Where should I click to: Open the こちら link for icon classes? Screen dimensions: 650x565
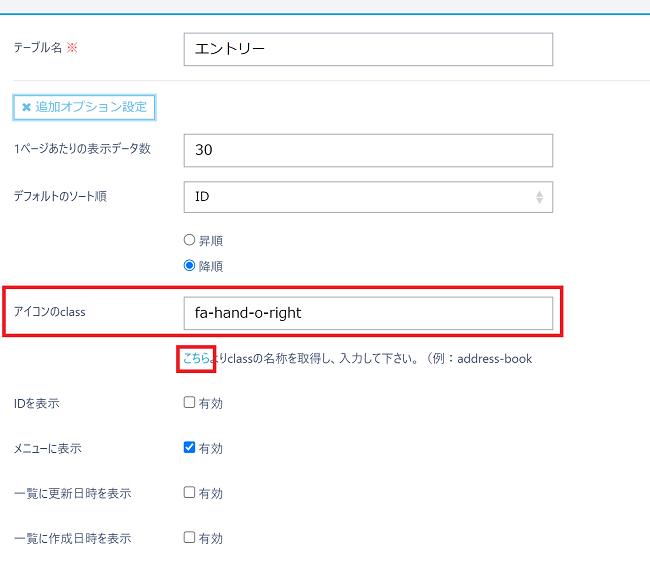pos(196,357)
